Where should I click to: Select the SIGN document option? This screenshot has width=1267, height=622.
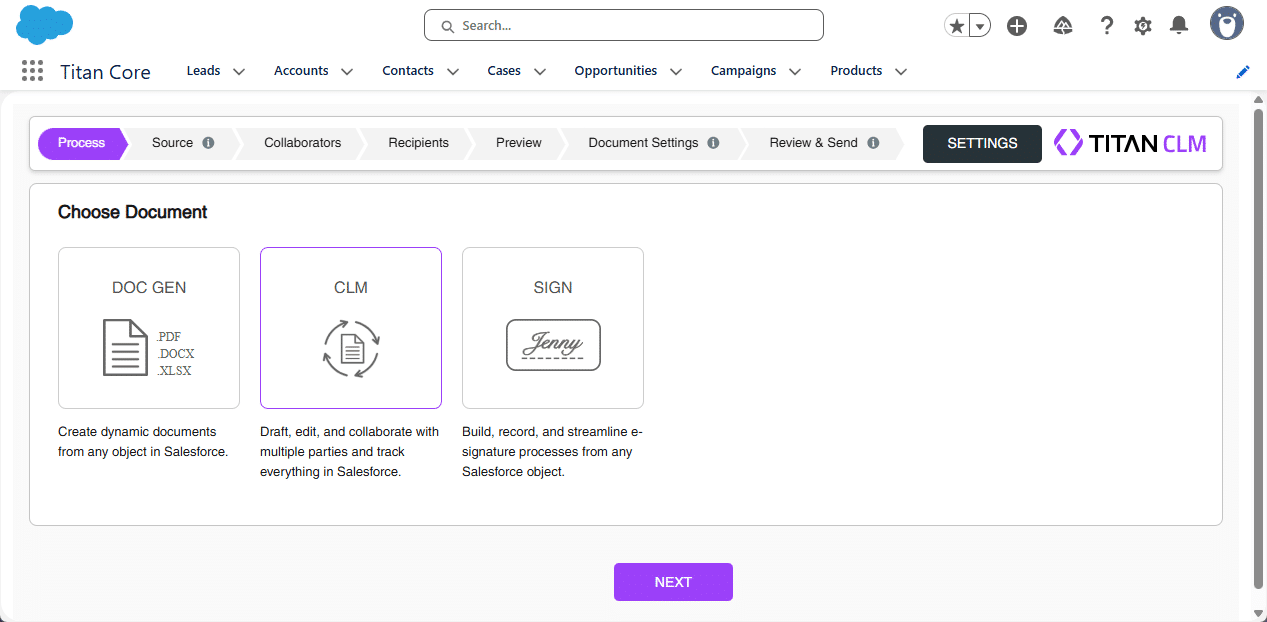(553, 328)
